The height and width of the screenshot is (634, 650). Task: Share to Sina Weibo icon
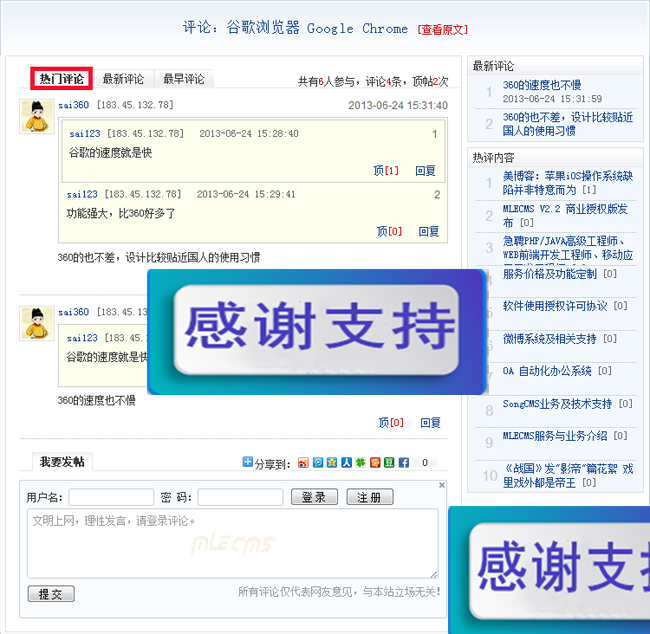tap(303, 463)
